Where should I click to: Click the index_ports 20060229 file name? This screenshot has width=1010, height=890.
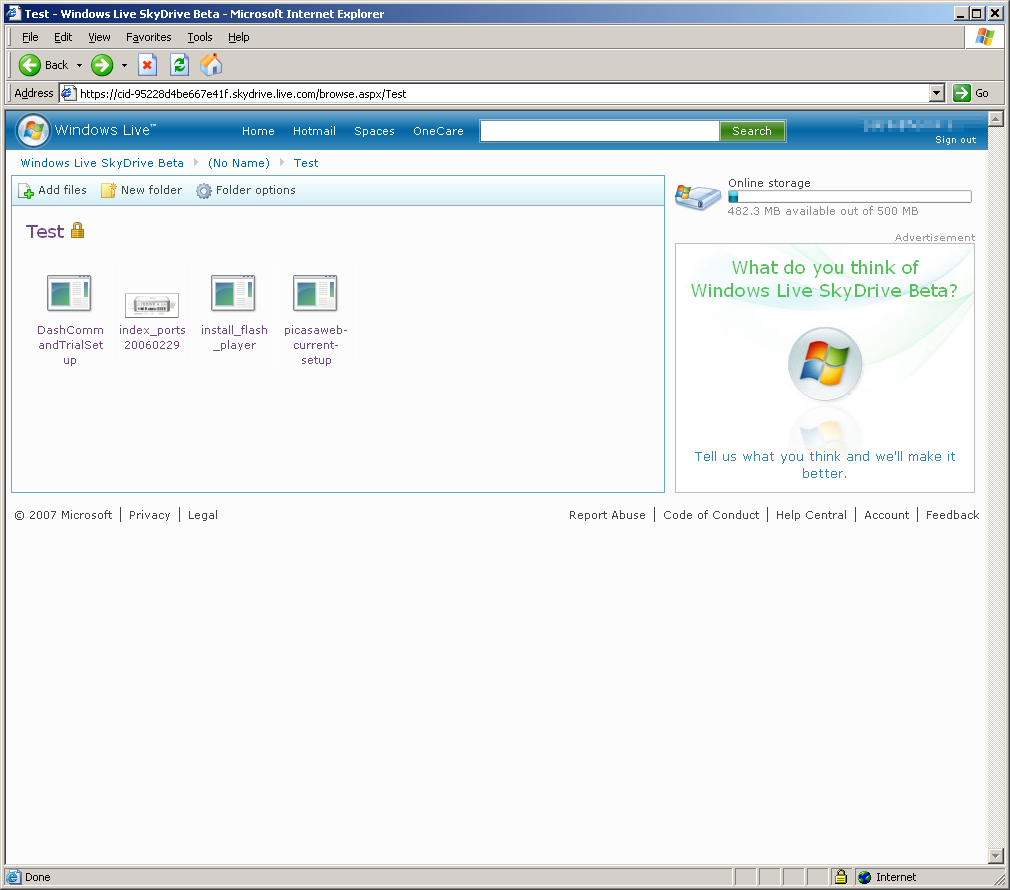coord(152,337)
